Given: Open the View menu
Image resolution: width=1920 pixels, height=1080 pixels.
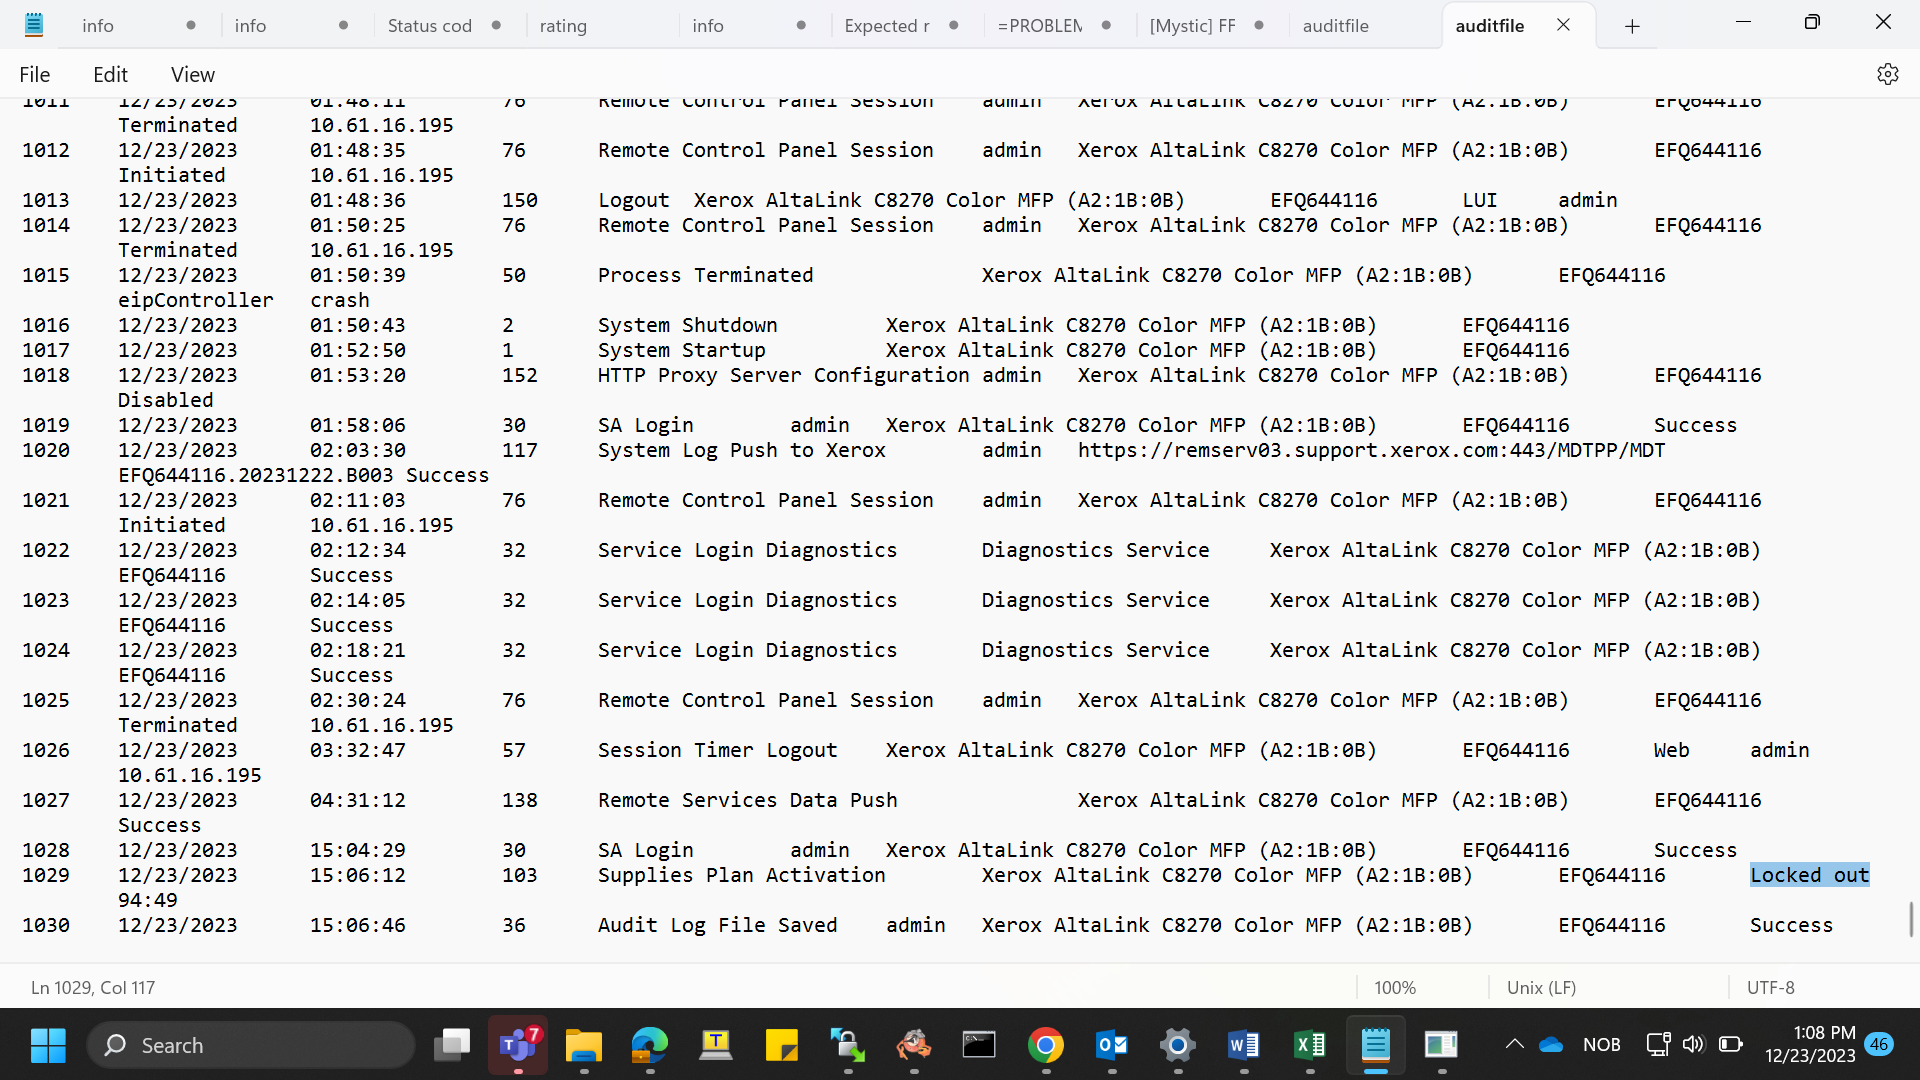Looking at the screenshot, I should (x=193, y=74).
